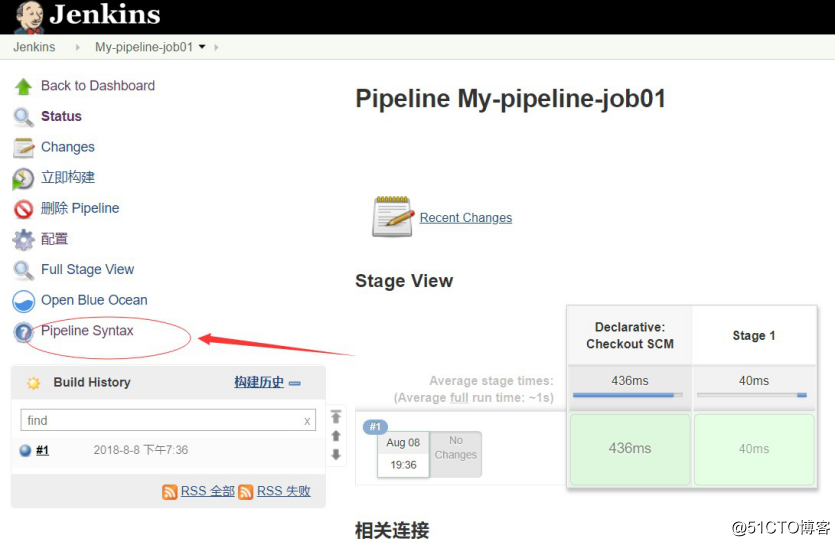Focus the find build input field

pyautogui.click(x=168, y=421)
